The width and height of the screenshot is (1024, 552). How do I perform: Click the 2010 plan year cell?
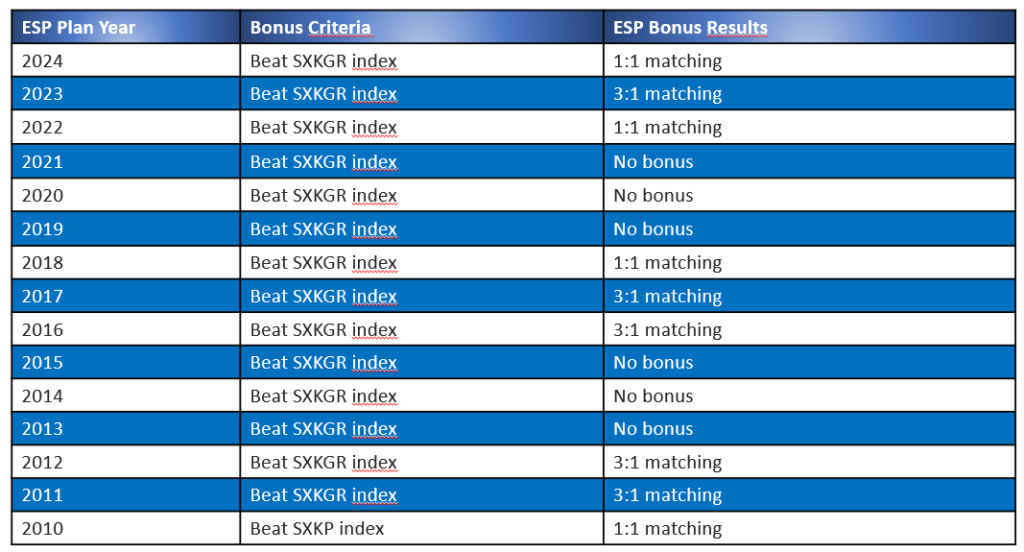pyautogui.click(x=43, y=528)
